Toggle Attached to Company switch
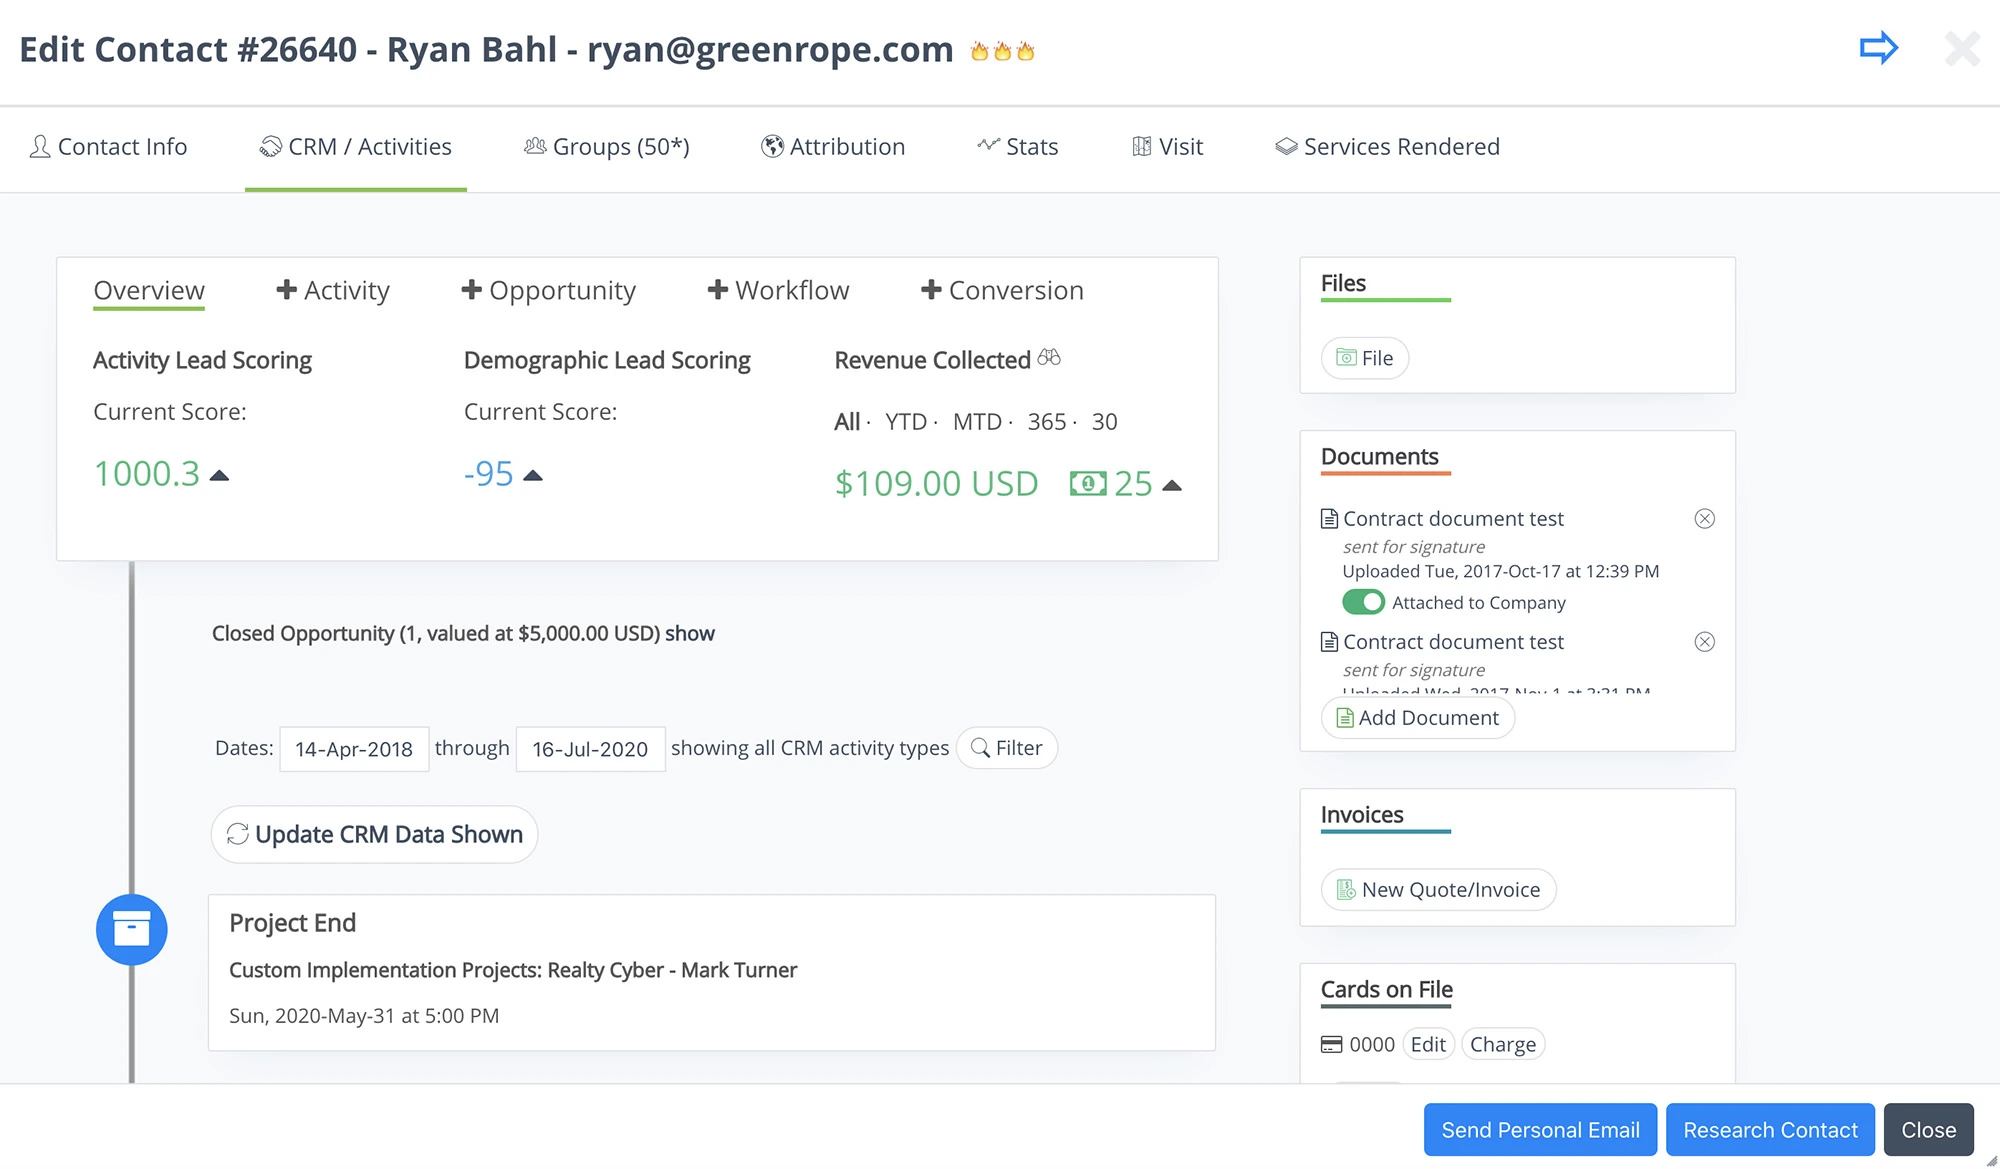 click(x=1363, y=602)
